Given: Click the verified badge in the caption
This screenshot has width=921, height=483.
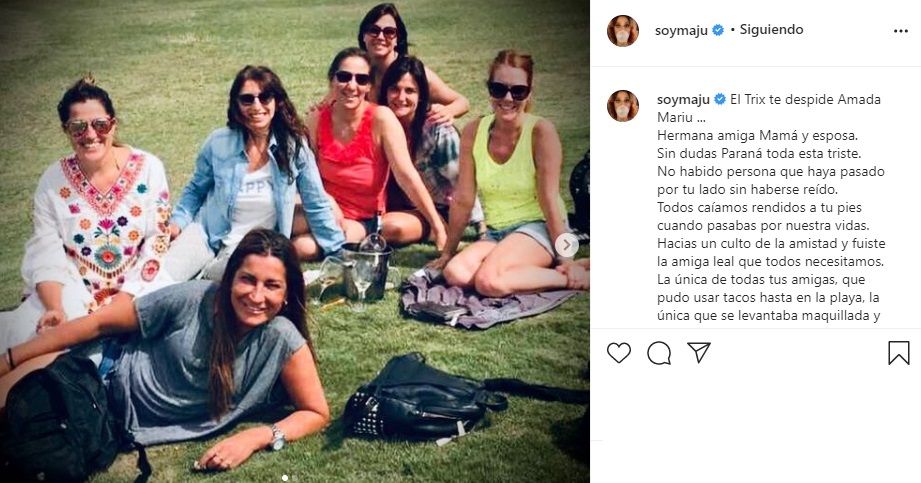Looking at the screenshot, I should pyautogui.click(x=719, y=99).
